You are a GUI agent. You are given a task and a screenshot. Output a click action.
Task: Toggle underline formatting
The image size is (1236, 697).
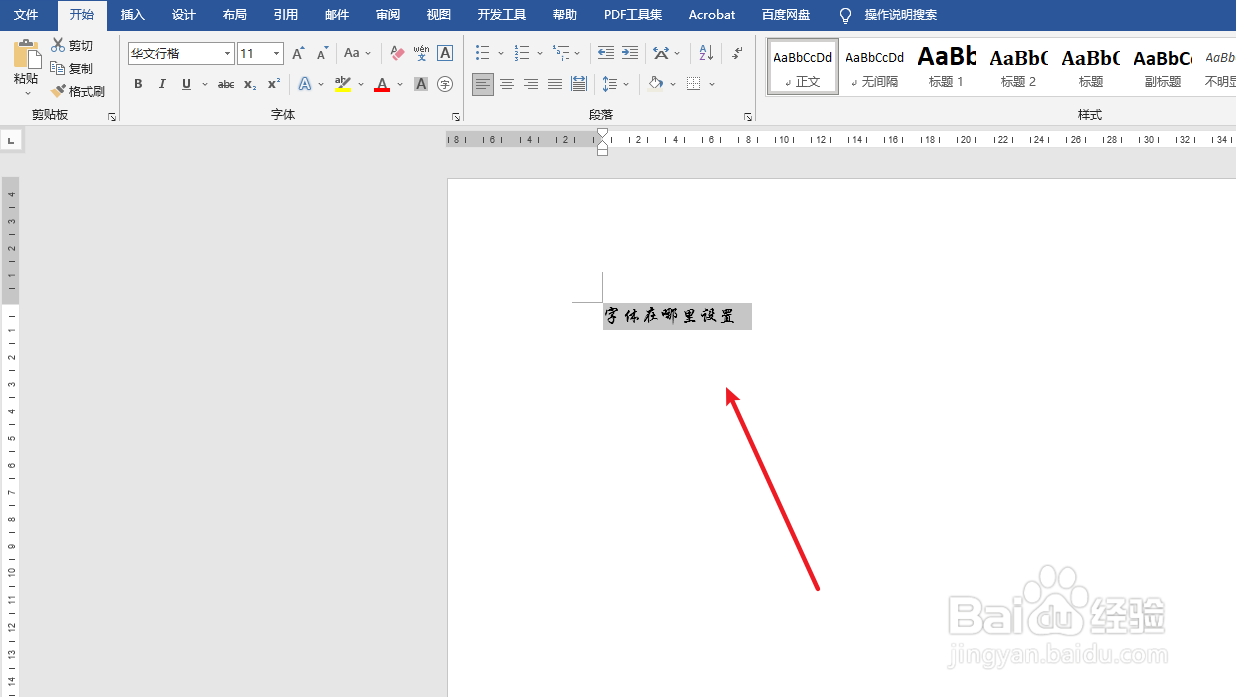click(186, 84)
